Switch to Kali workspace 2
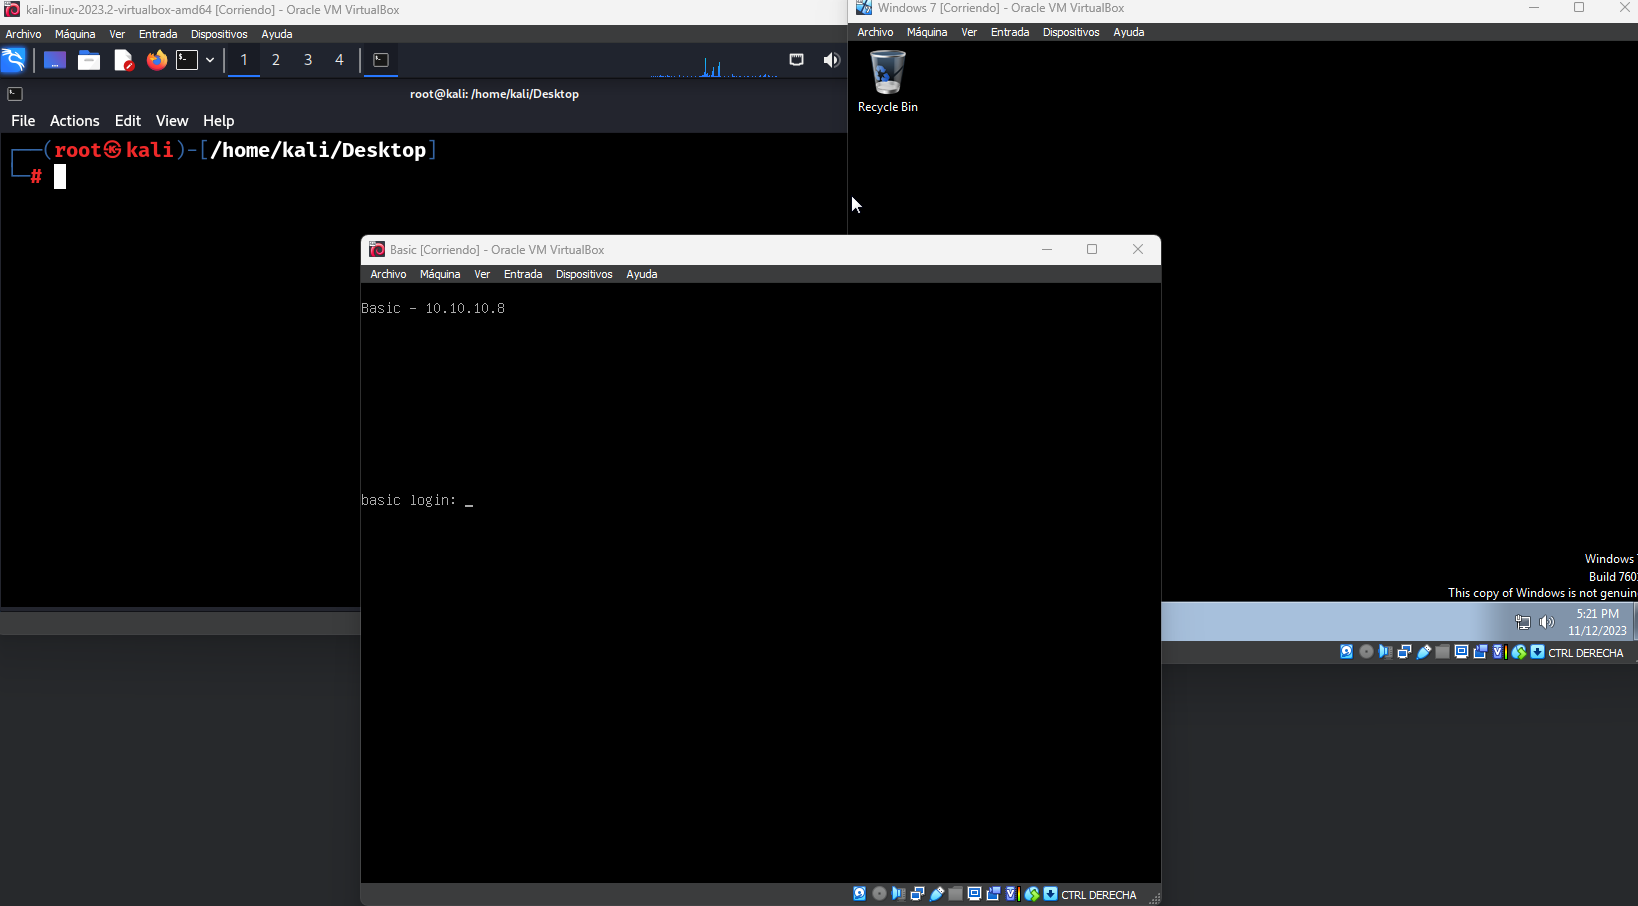 276,60
